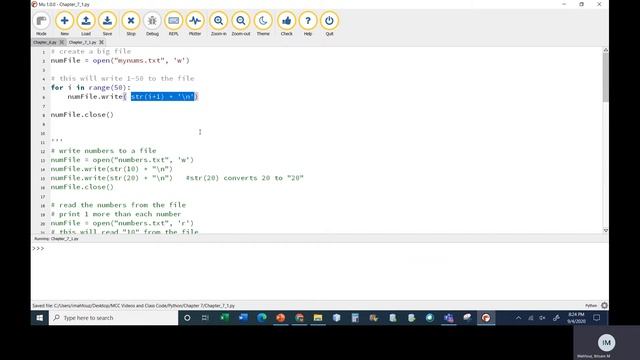Start the Debug tool
Viewport: 640px width, 360px height.
tap(152, 24)
